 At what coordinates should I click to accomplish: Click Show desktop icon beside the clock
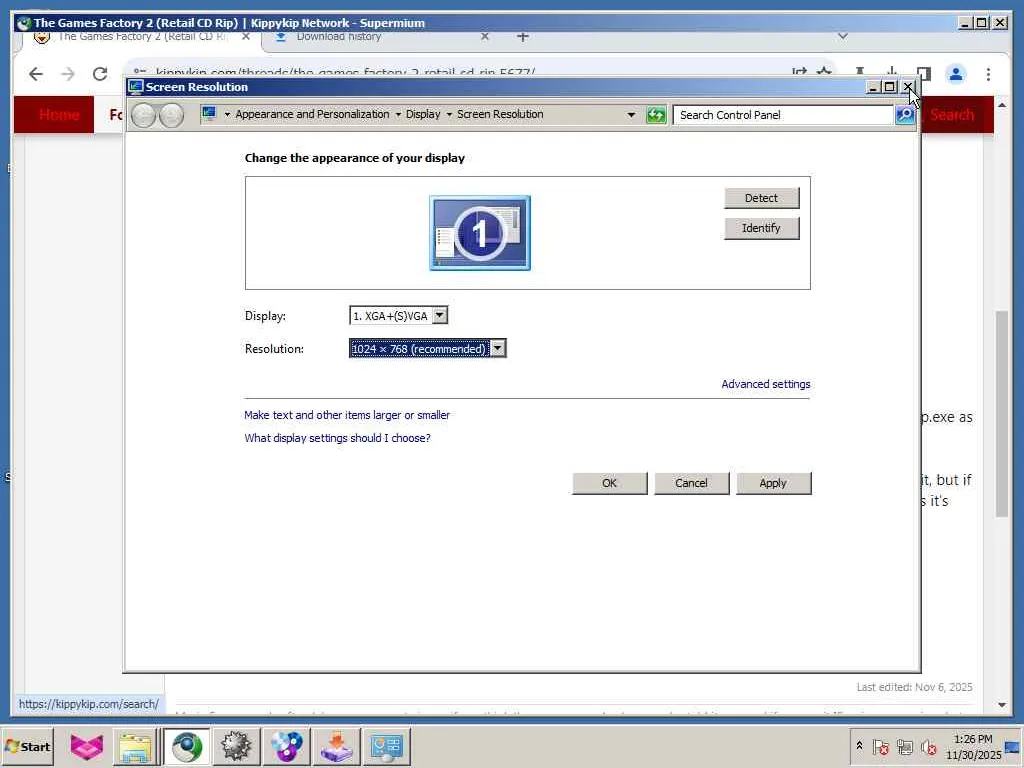tap(1014, 746)
